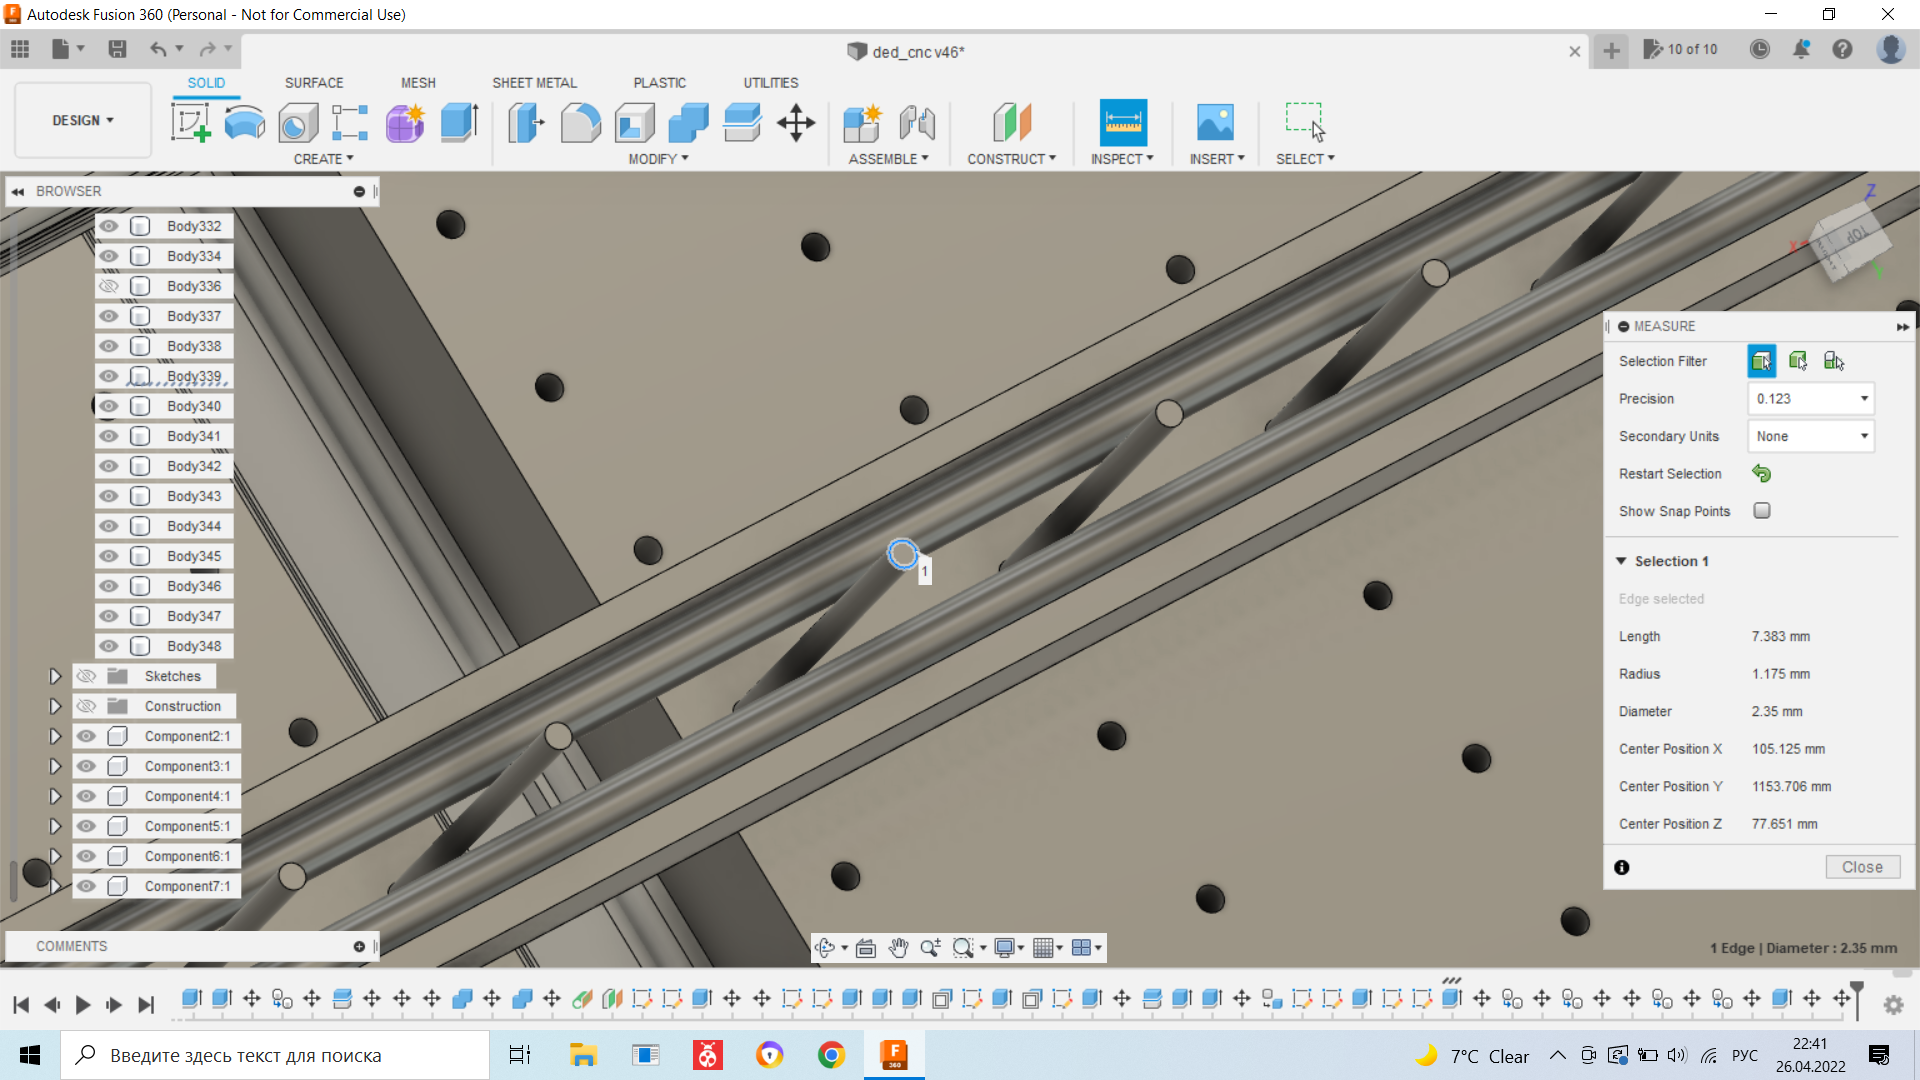Viewport: 1920px width, 1080px height.
Task: Switch to the SURFACE tab
Action: point(313,83)
